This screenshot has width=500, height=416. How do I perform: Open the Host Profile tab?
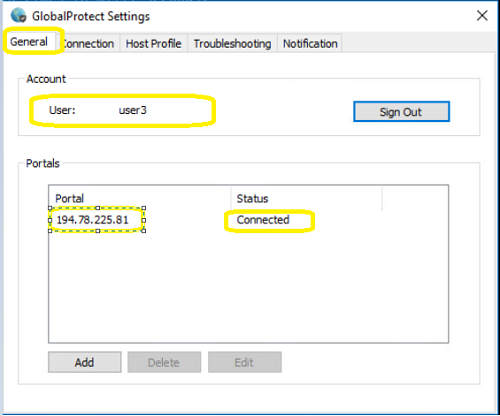tap(154, 44)
